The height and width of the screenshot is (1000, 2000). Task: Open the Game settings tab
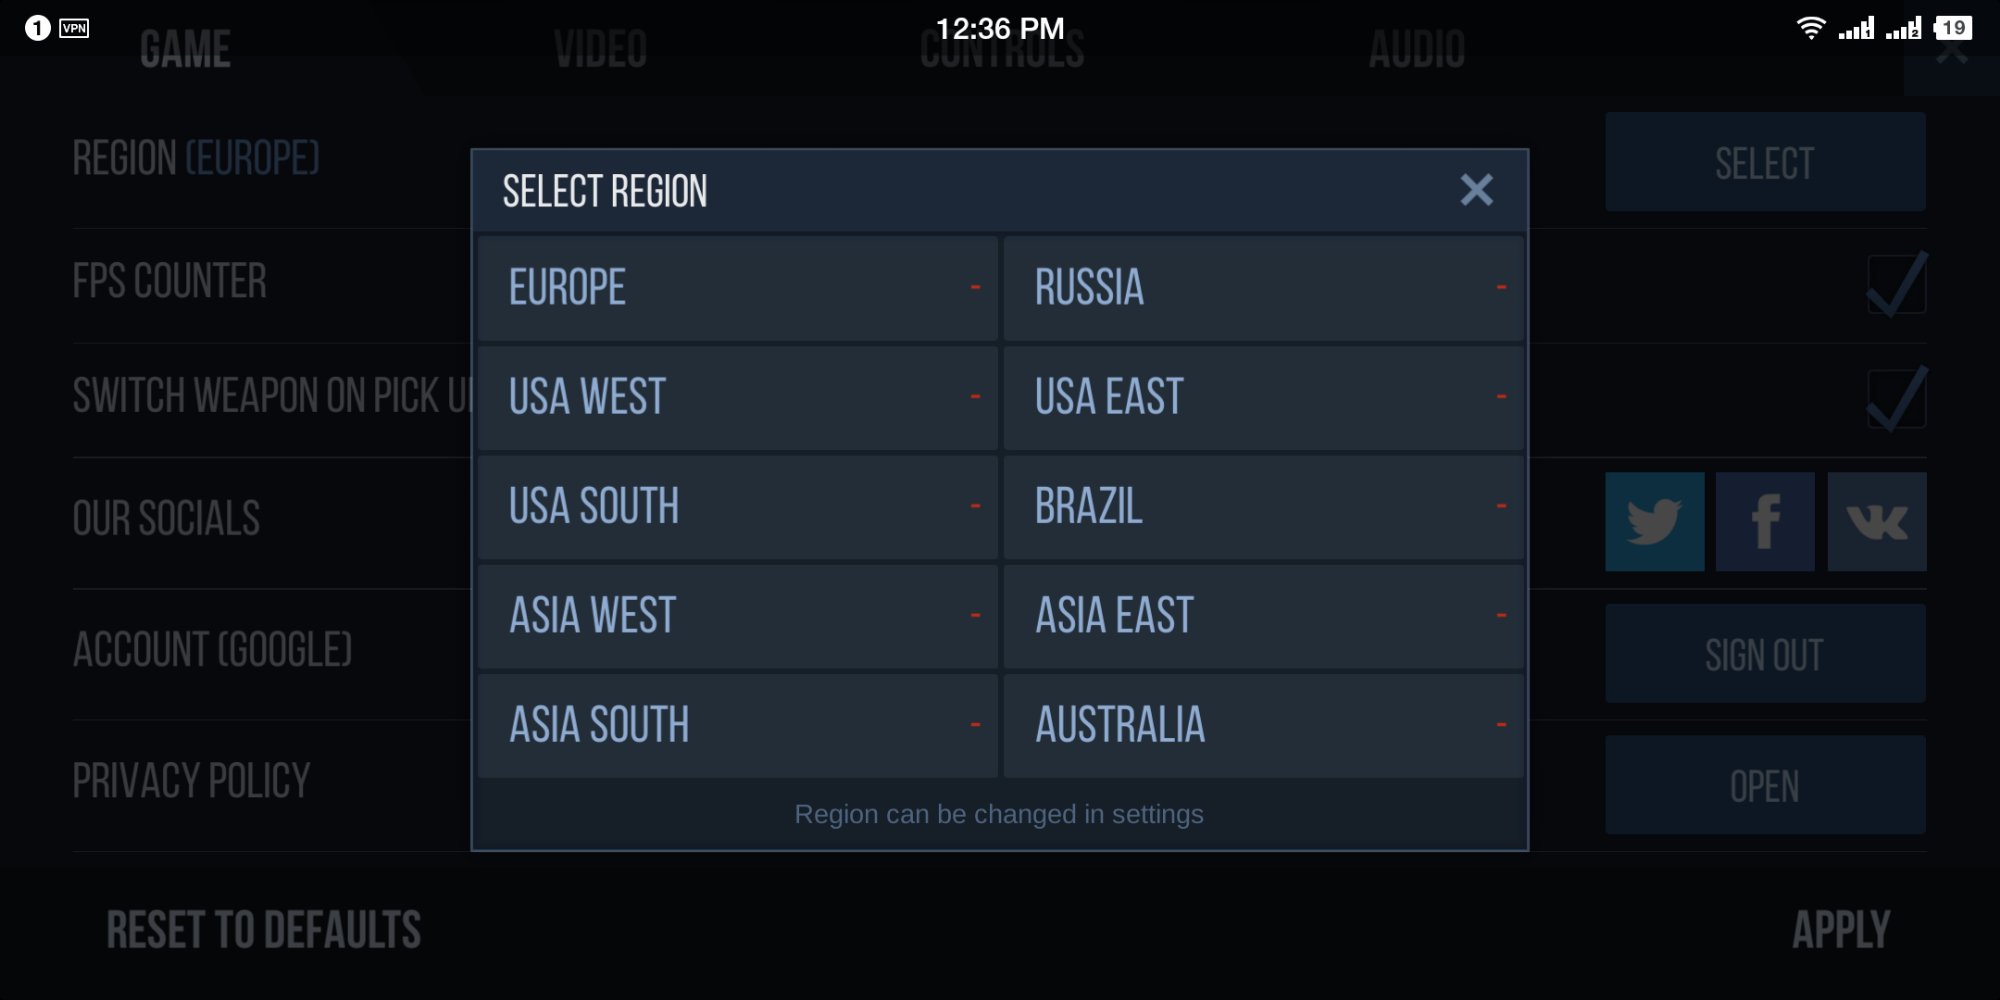point(185,50)
